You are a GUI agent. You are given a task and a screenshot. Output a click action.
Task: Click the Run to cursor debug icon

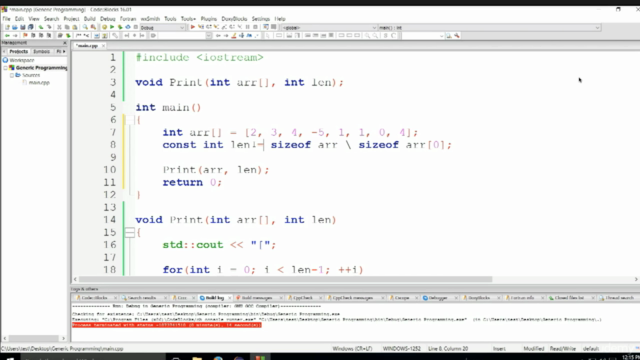[200, 27]
